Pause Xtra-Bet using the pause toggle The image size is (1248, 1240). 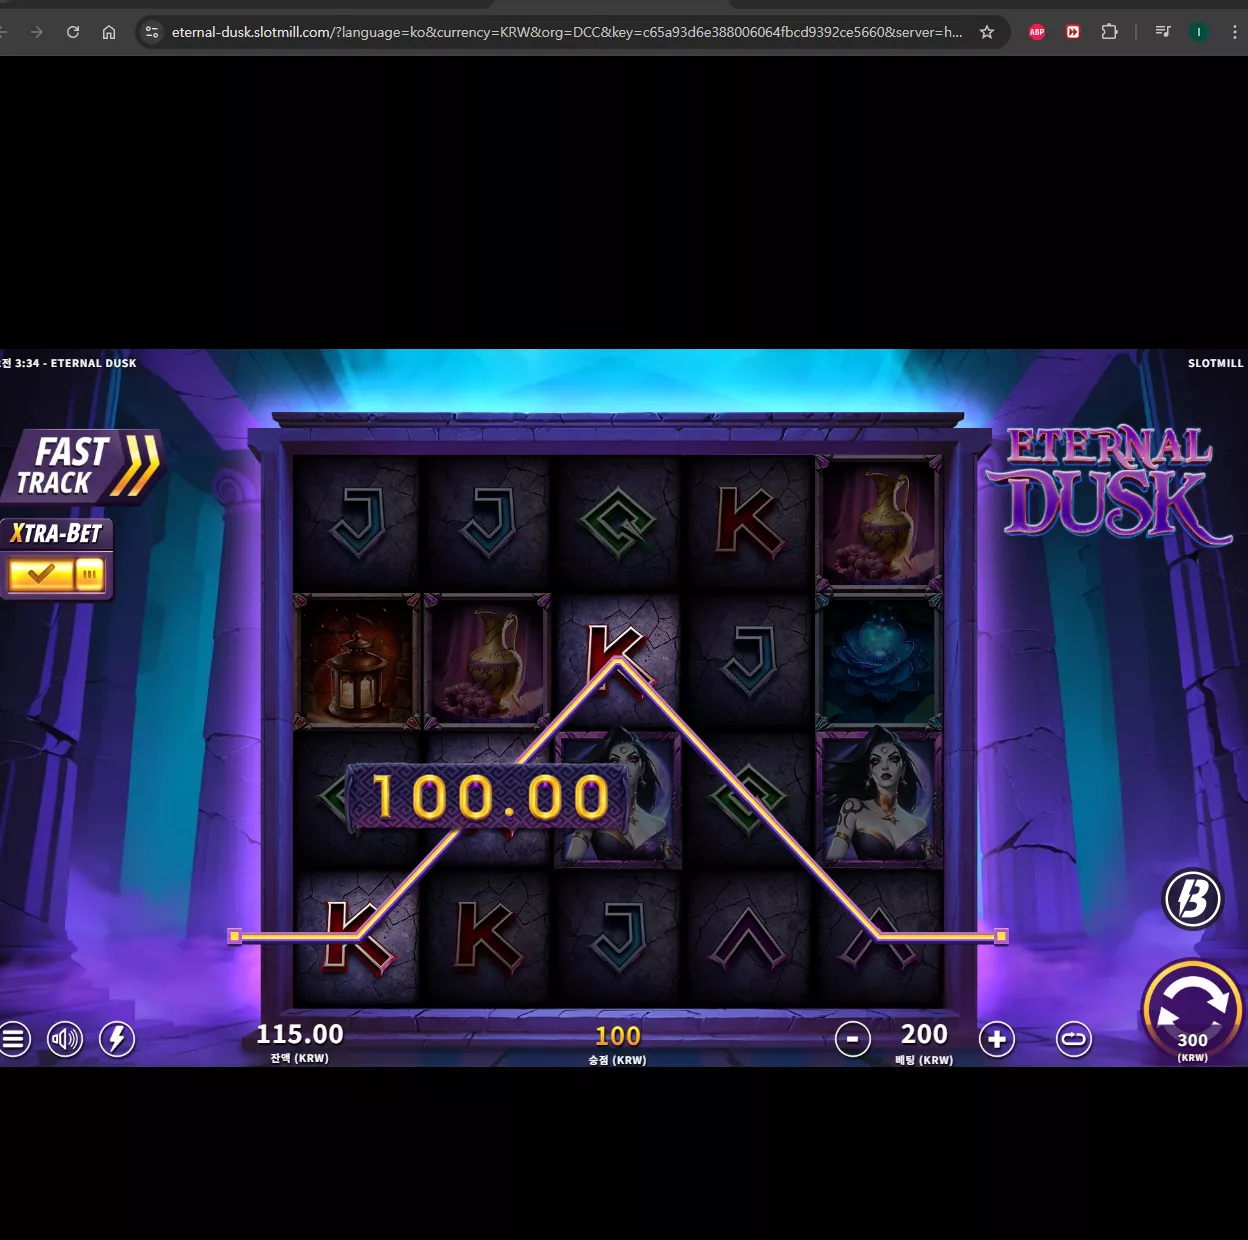pos(90,575)
